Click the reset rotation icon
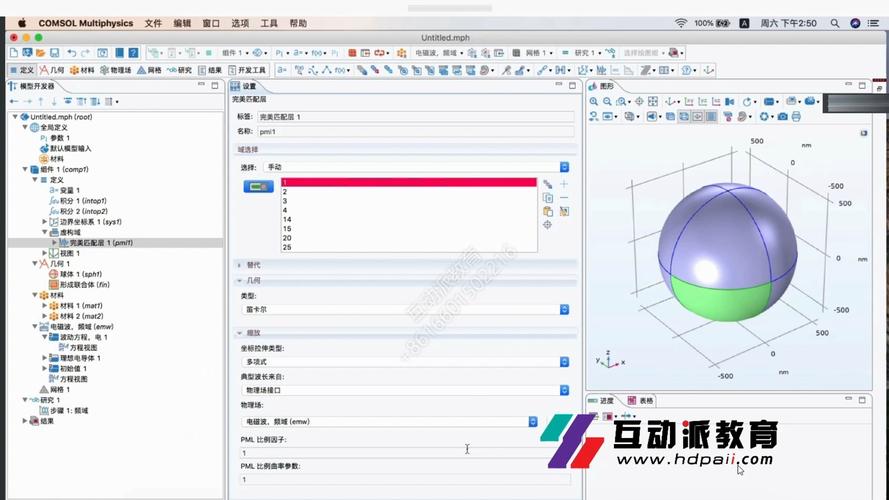Viewport: 889px width, 500px height. pos(747,101)
